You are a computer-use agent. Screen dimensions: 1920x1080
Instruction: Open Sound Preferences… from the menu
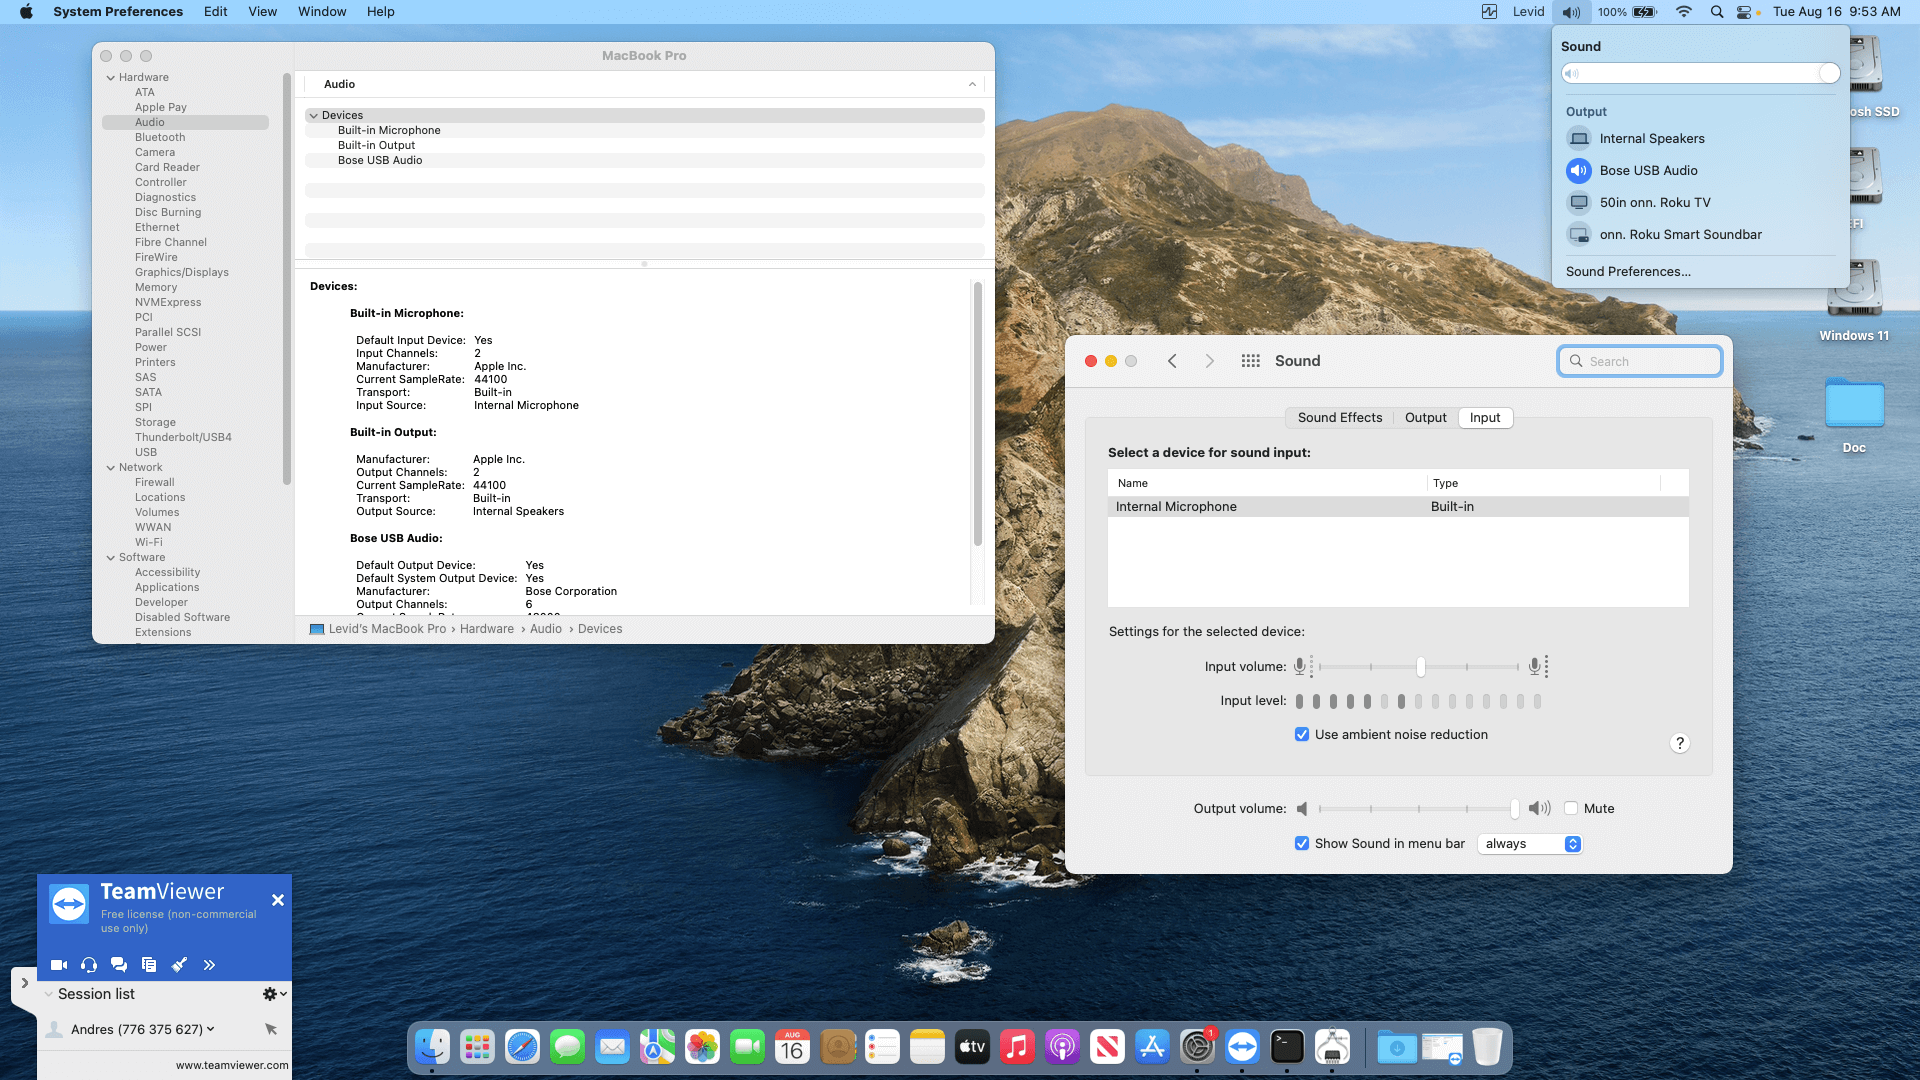tap(1628, 272)
